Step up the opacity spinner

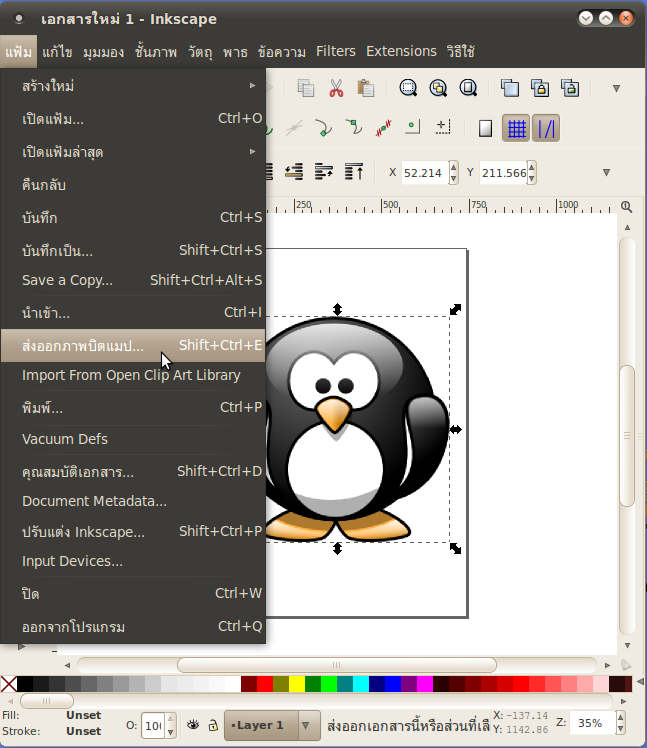(x=170, y=718)
